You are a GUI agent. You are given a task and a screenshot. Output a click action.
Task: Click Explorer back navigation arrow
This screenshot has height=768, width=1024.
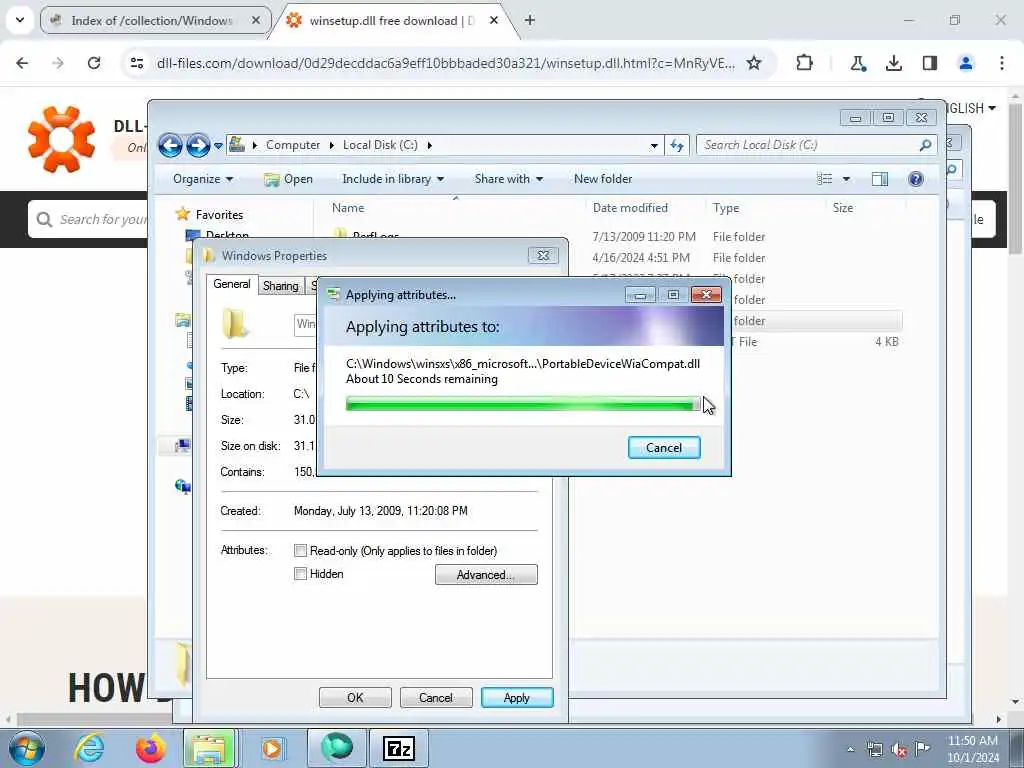tap(170, 145)
